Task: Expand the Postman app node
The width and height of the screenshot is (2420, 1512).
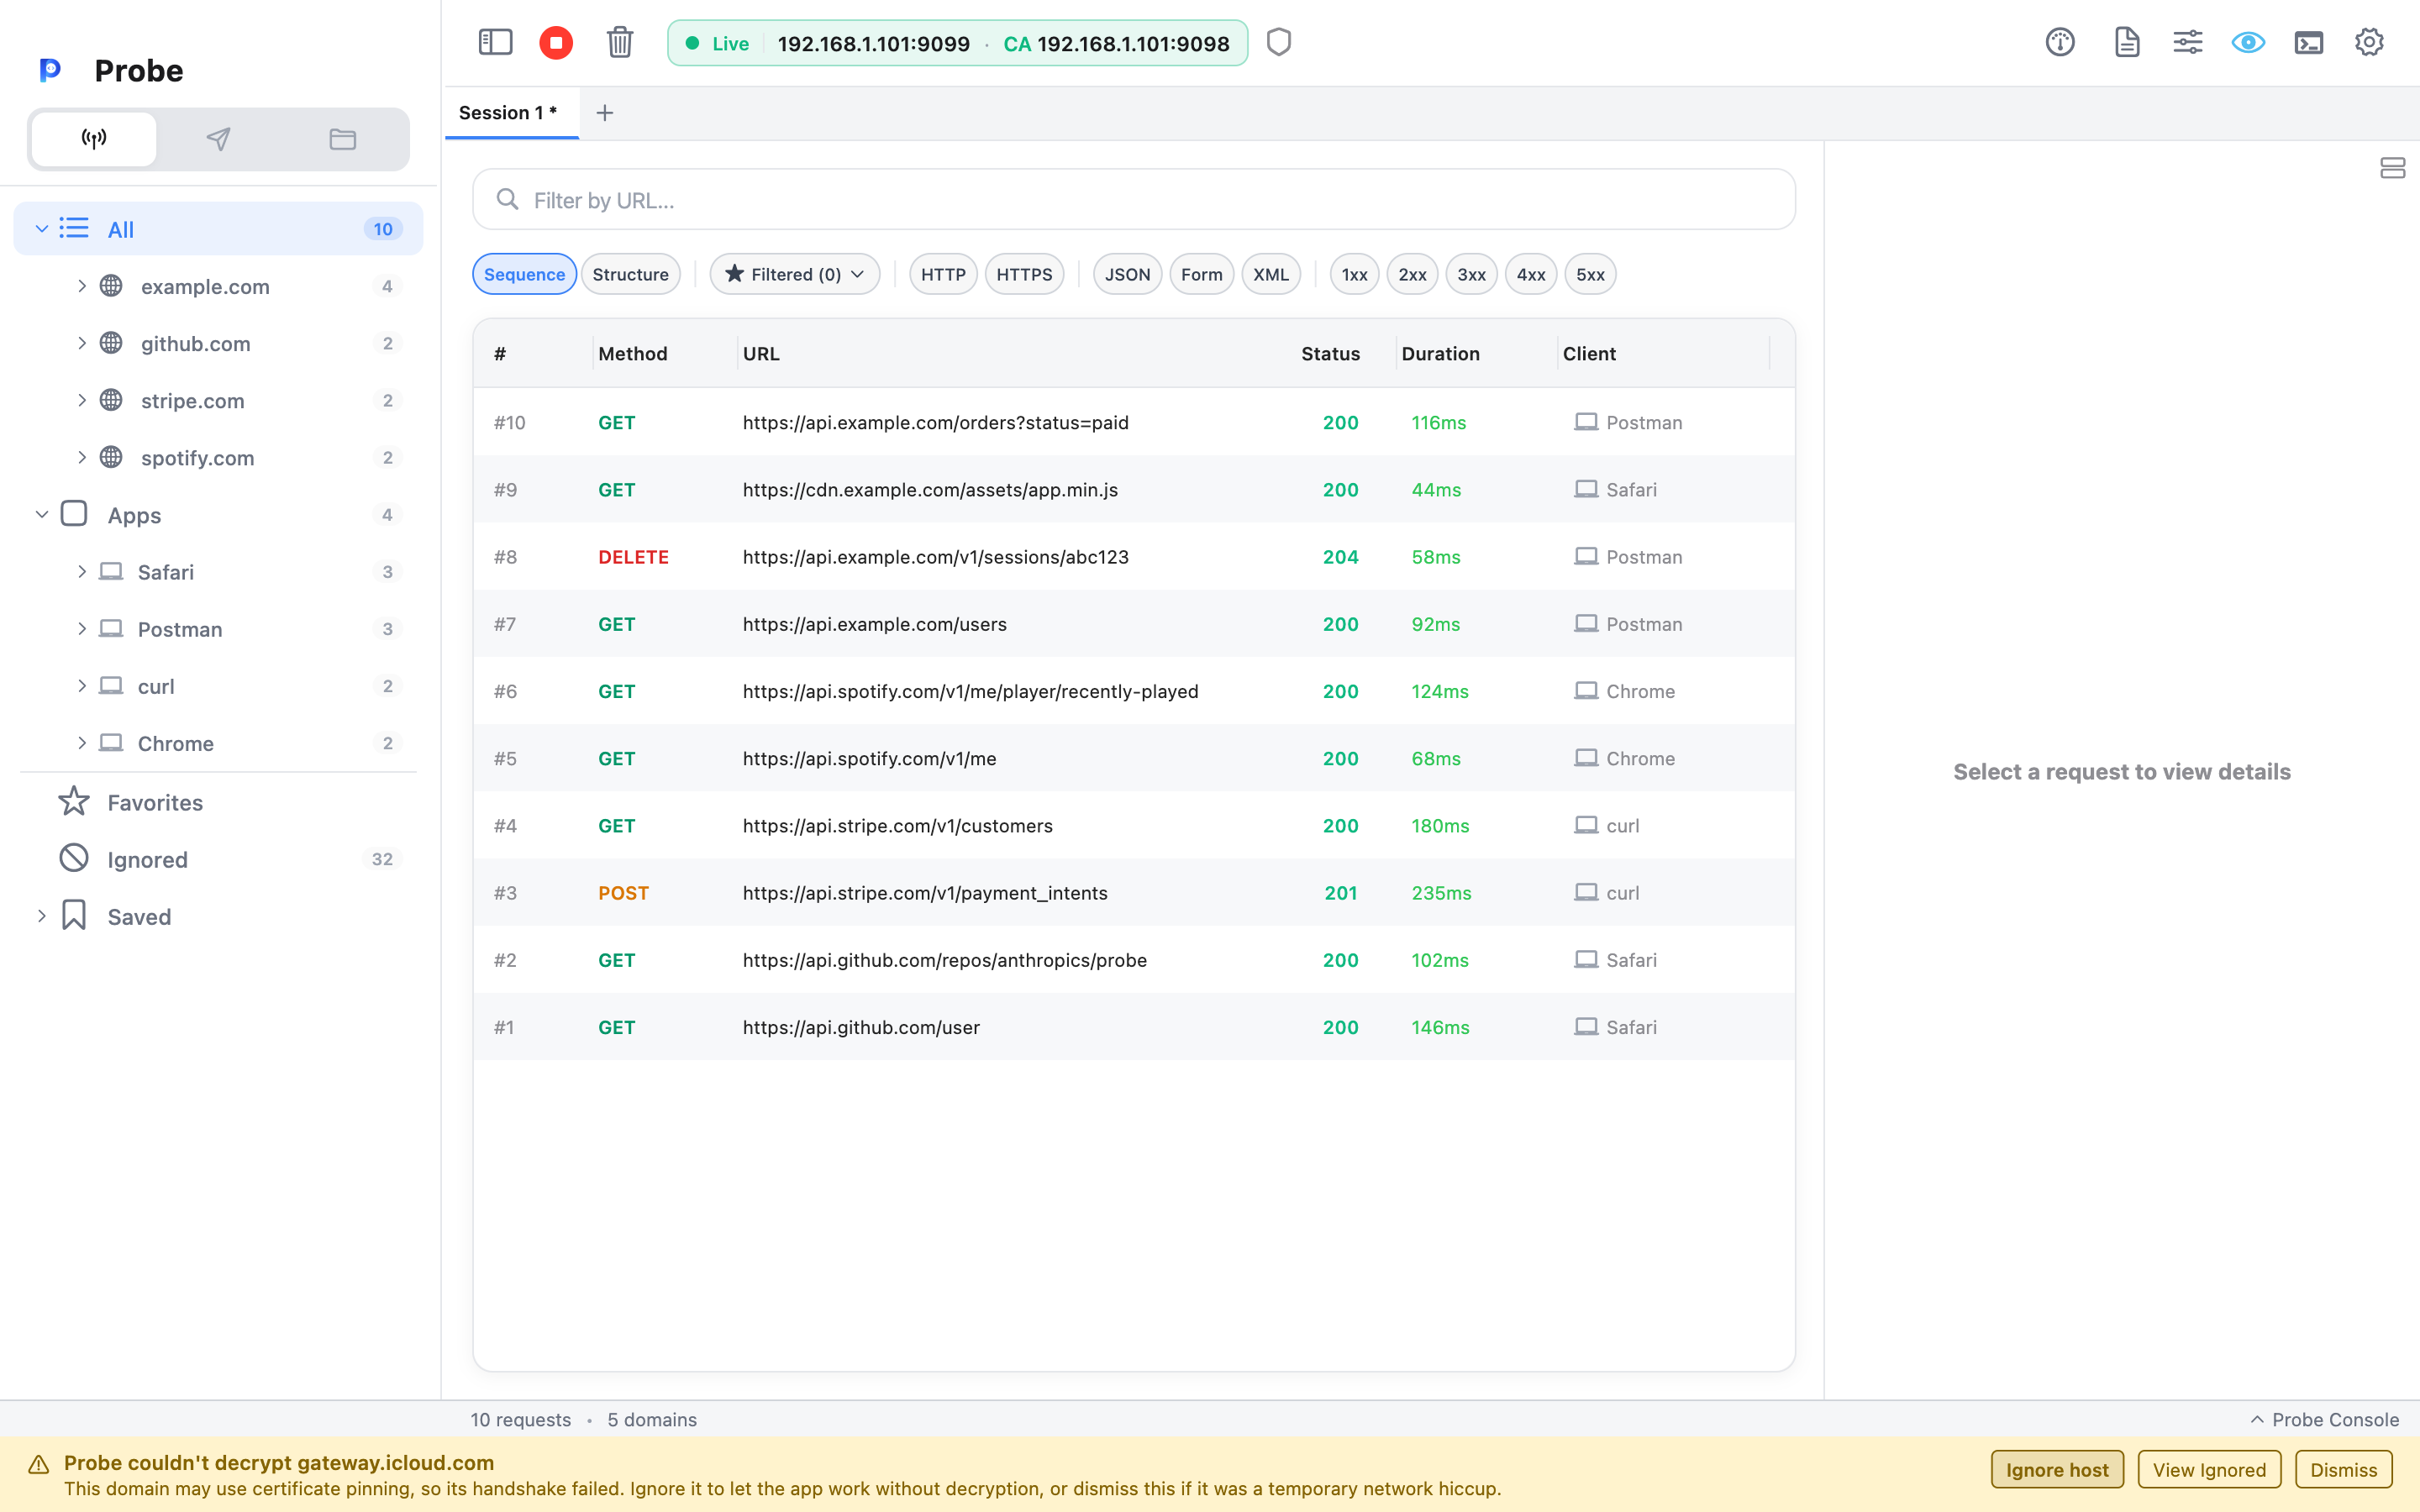Action: point(82,628)
